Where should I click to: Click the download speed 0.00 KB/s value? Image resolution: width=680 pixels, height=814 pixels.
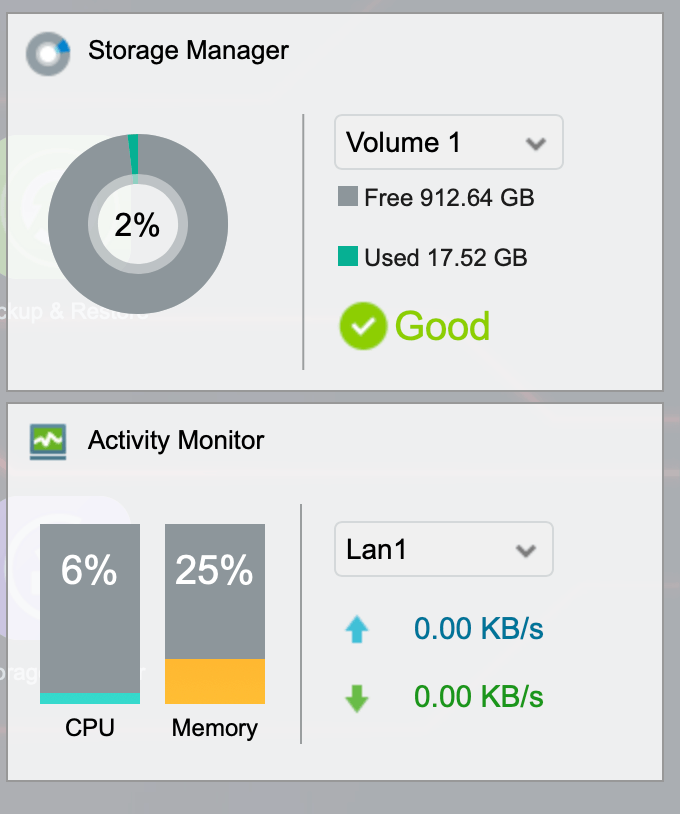pos(479,697)
